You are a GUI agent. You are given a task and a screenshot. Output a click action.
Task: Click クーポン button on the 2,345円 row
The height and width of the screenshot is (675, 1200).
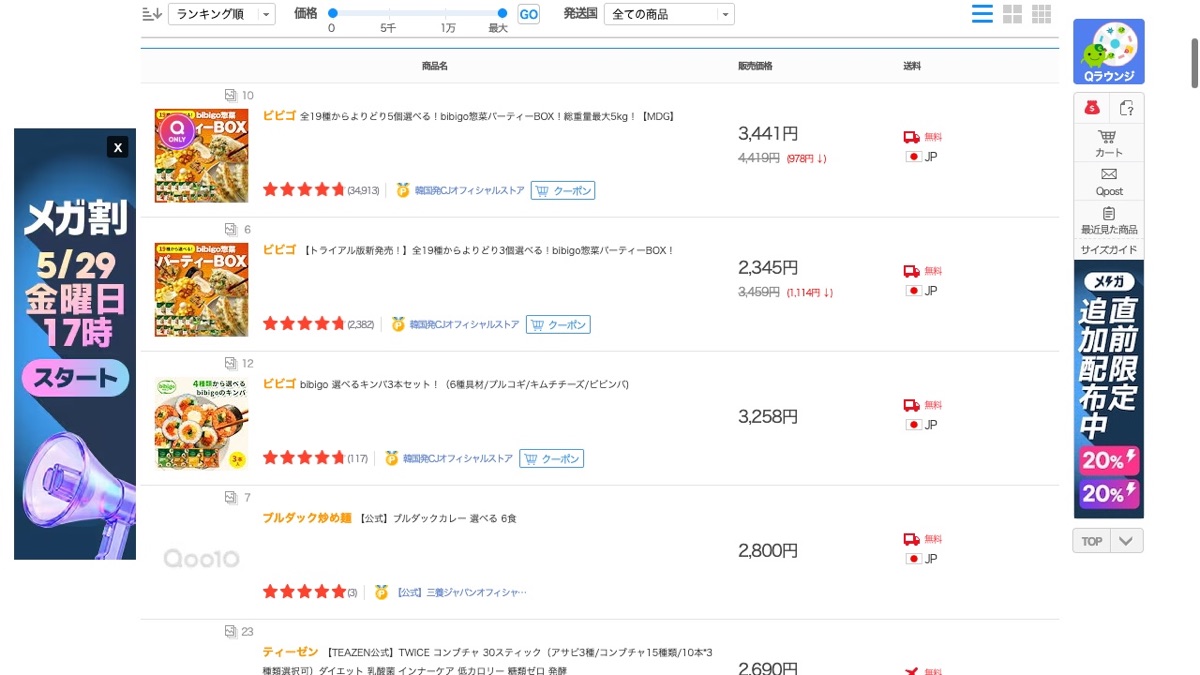(x=558, y=324)
